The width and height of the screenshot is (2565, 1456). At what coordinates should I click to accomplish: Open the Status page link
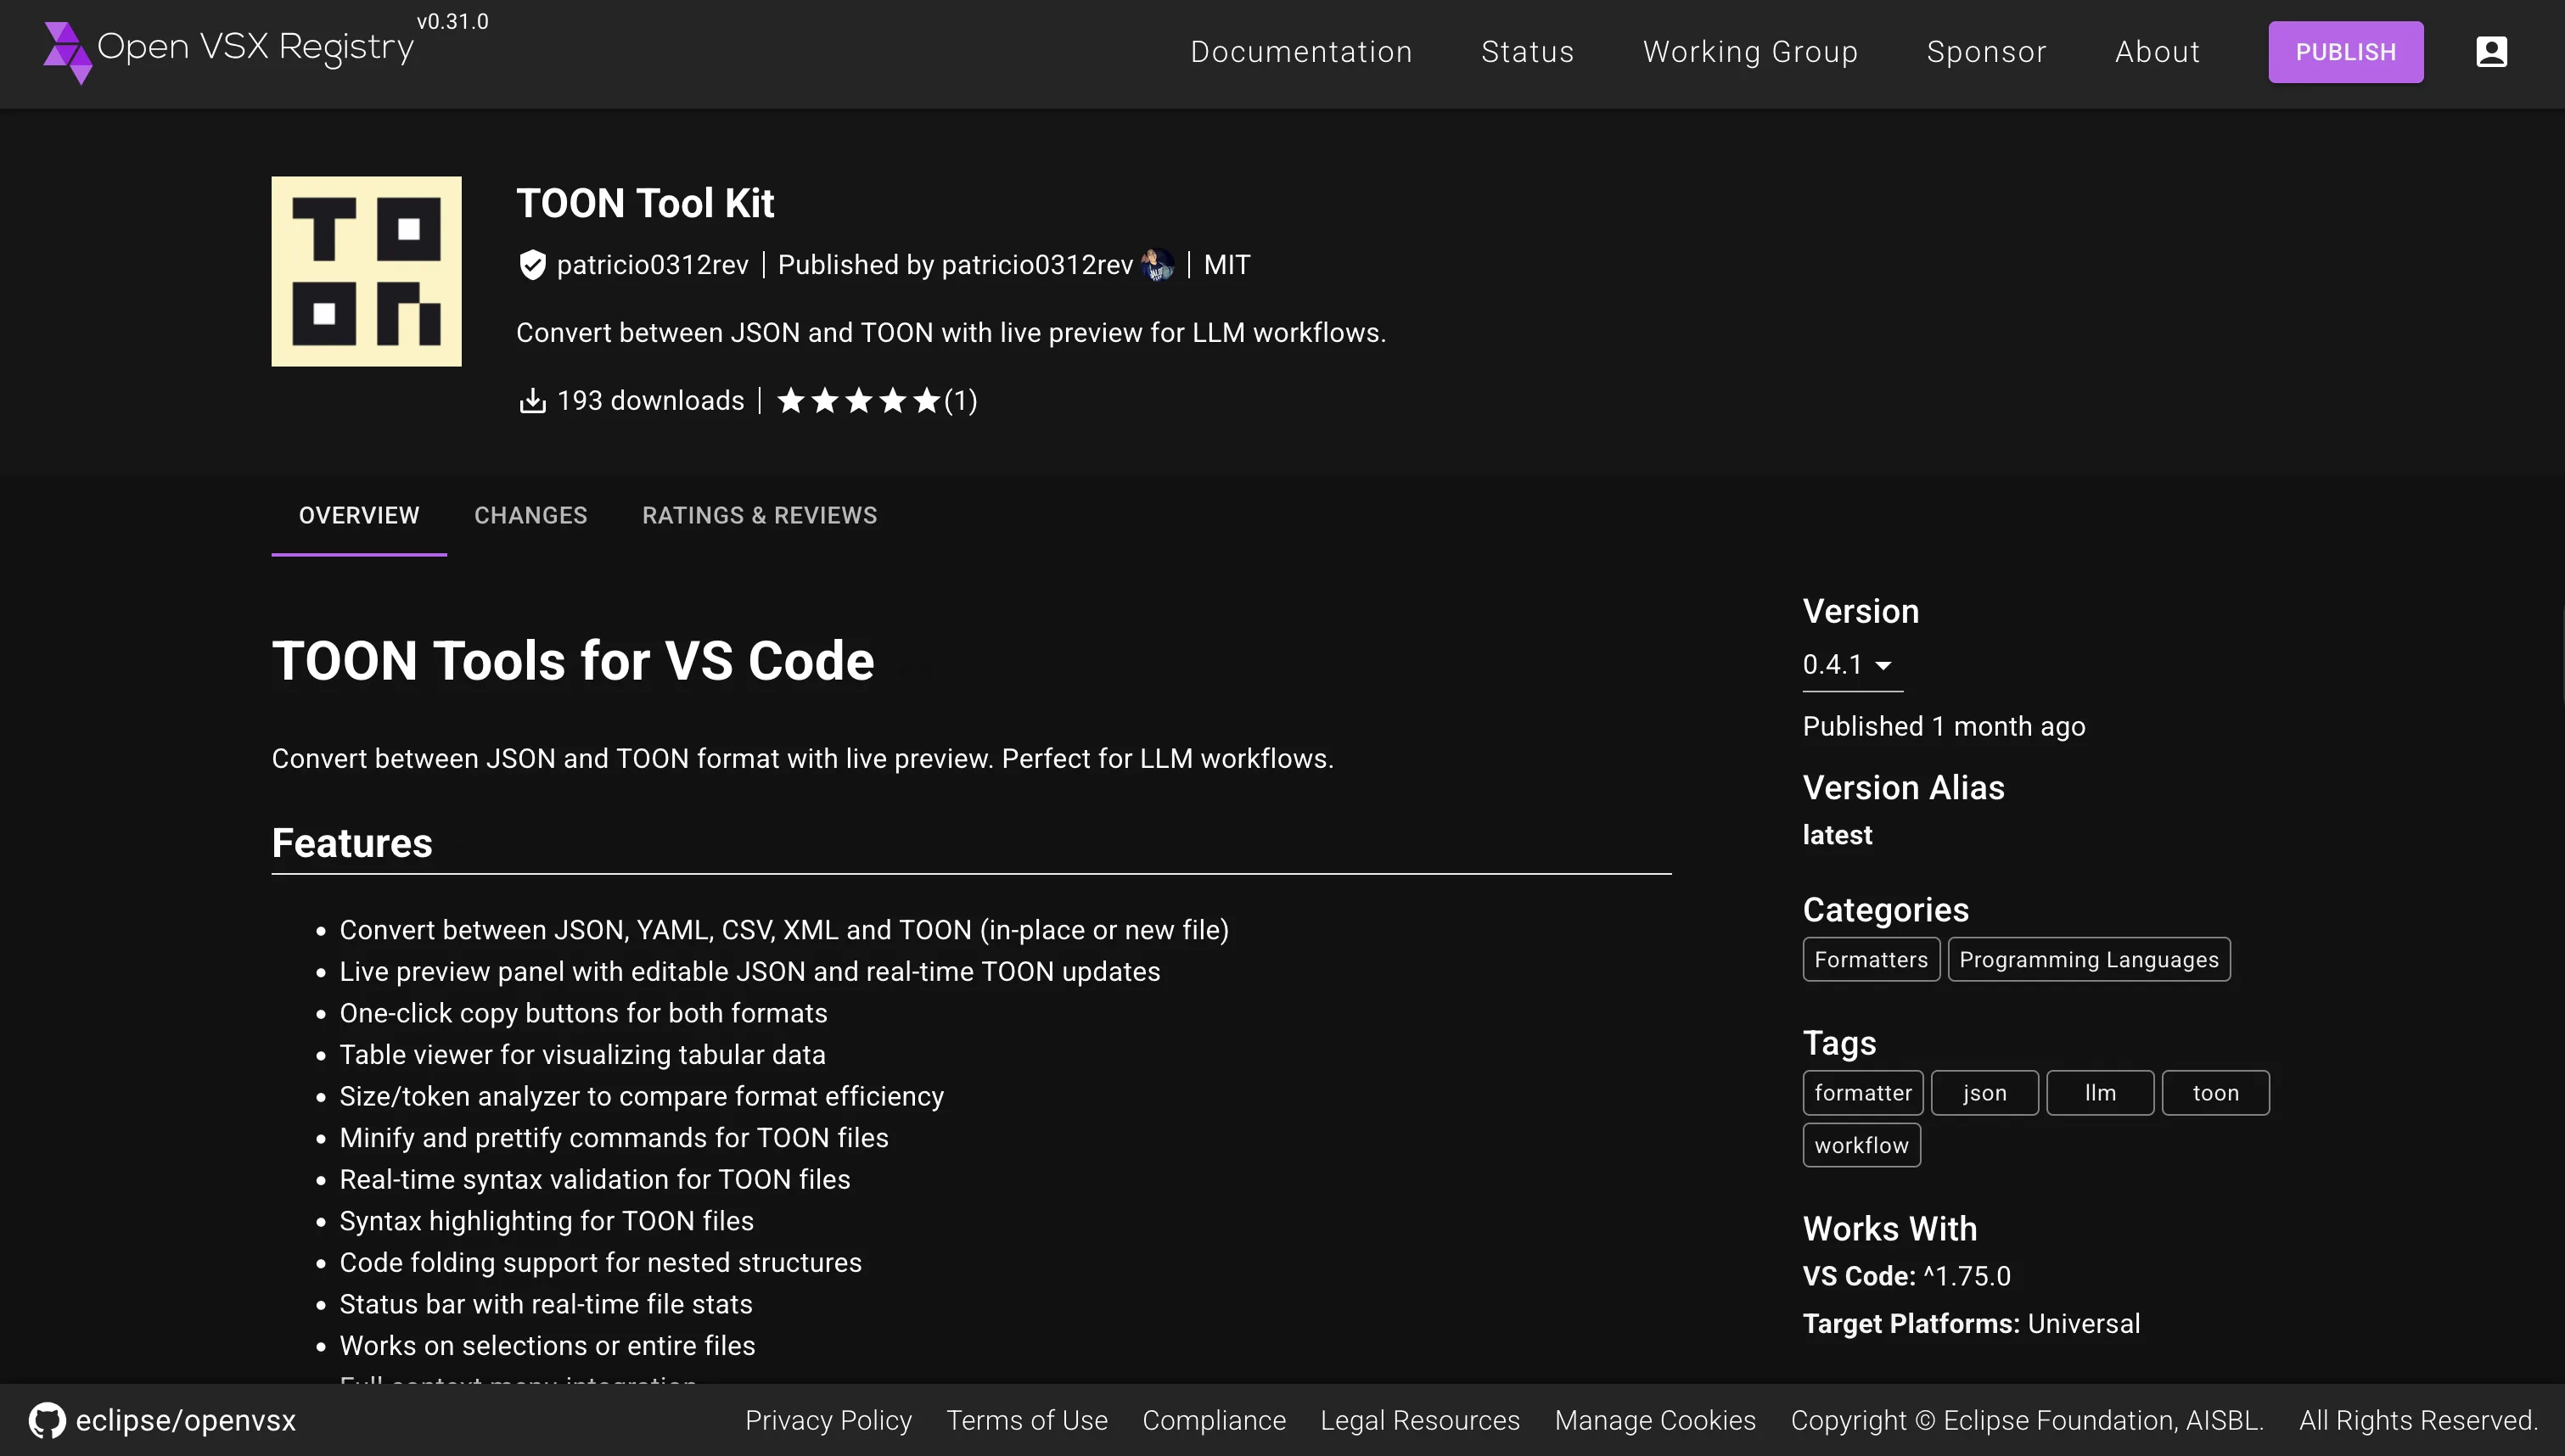coord(1527,52)
